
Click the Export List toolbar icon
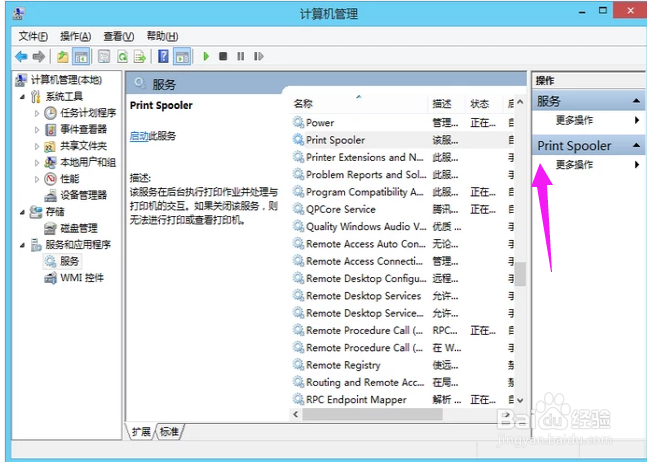tap(140, 57)
